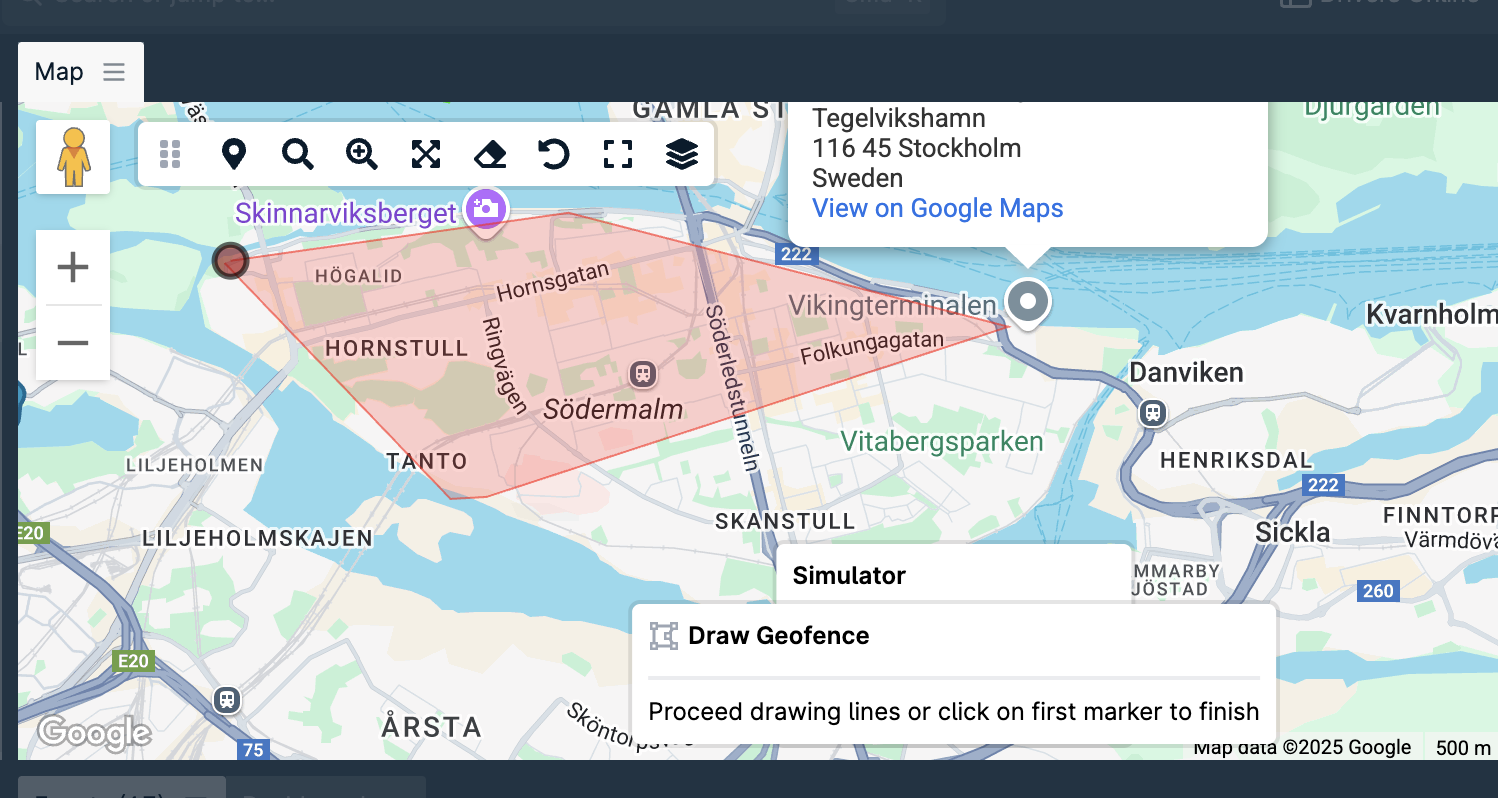This screenshot has width=1498, height=798.
Task: Click the Skinnarviksberget camera point icon
Action: [486, 209]
